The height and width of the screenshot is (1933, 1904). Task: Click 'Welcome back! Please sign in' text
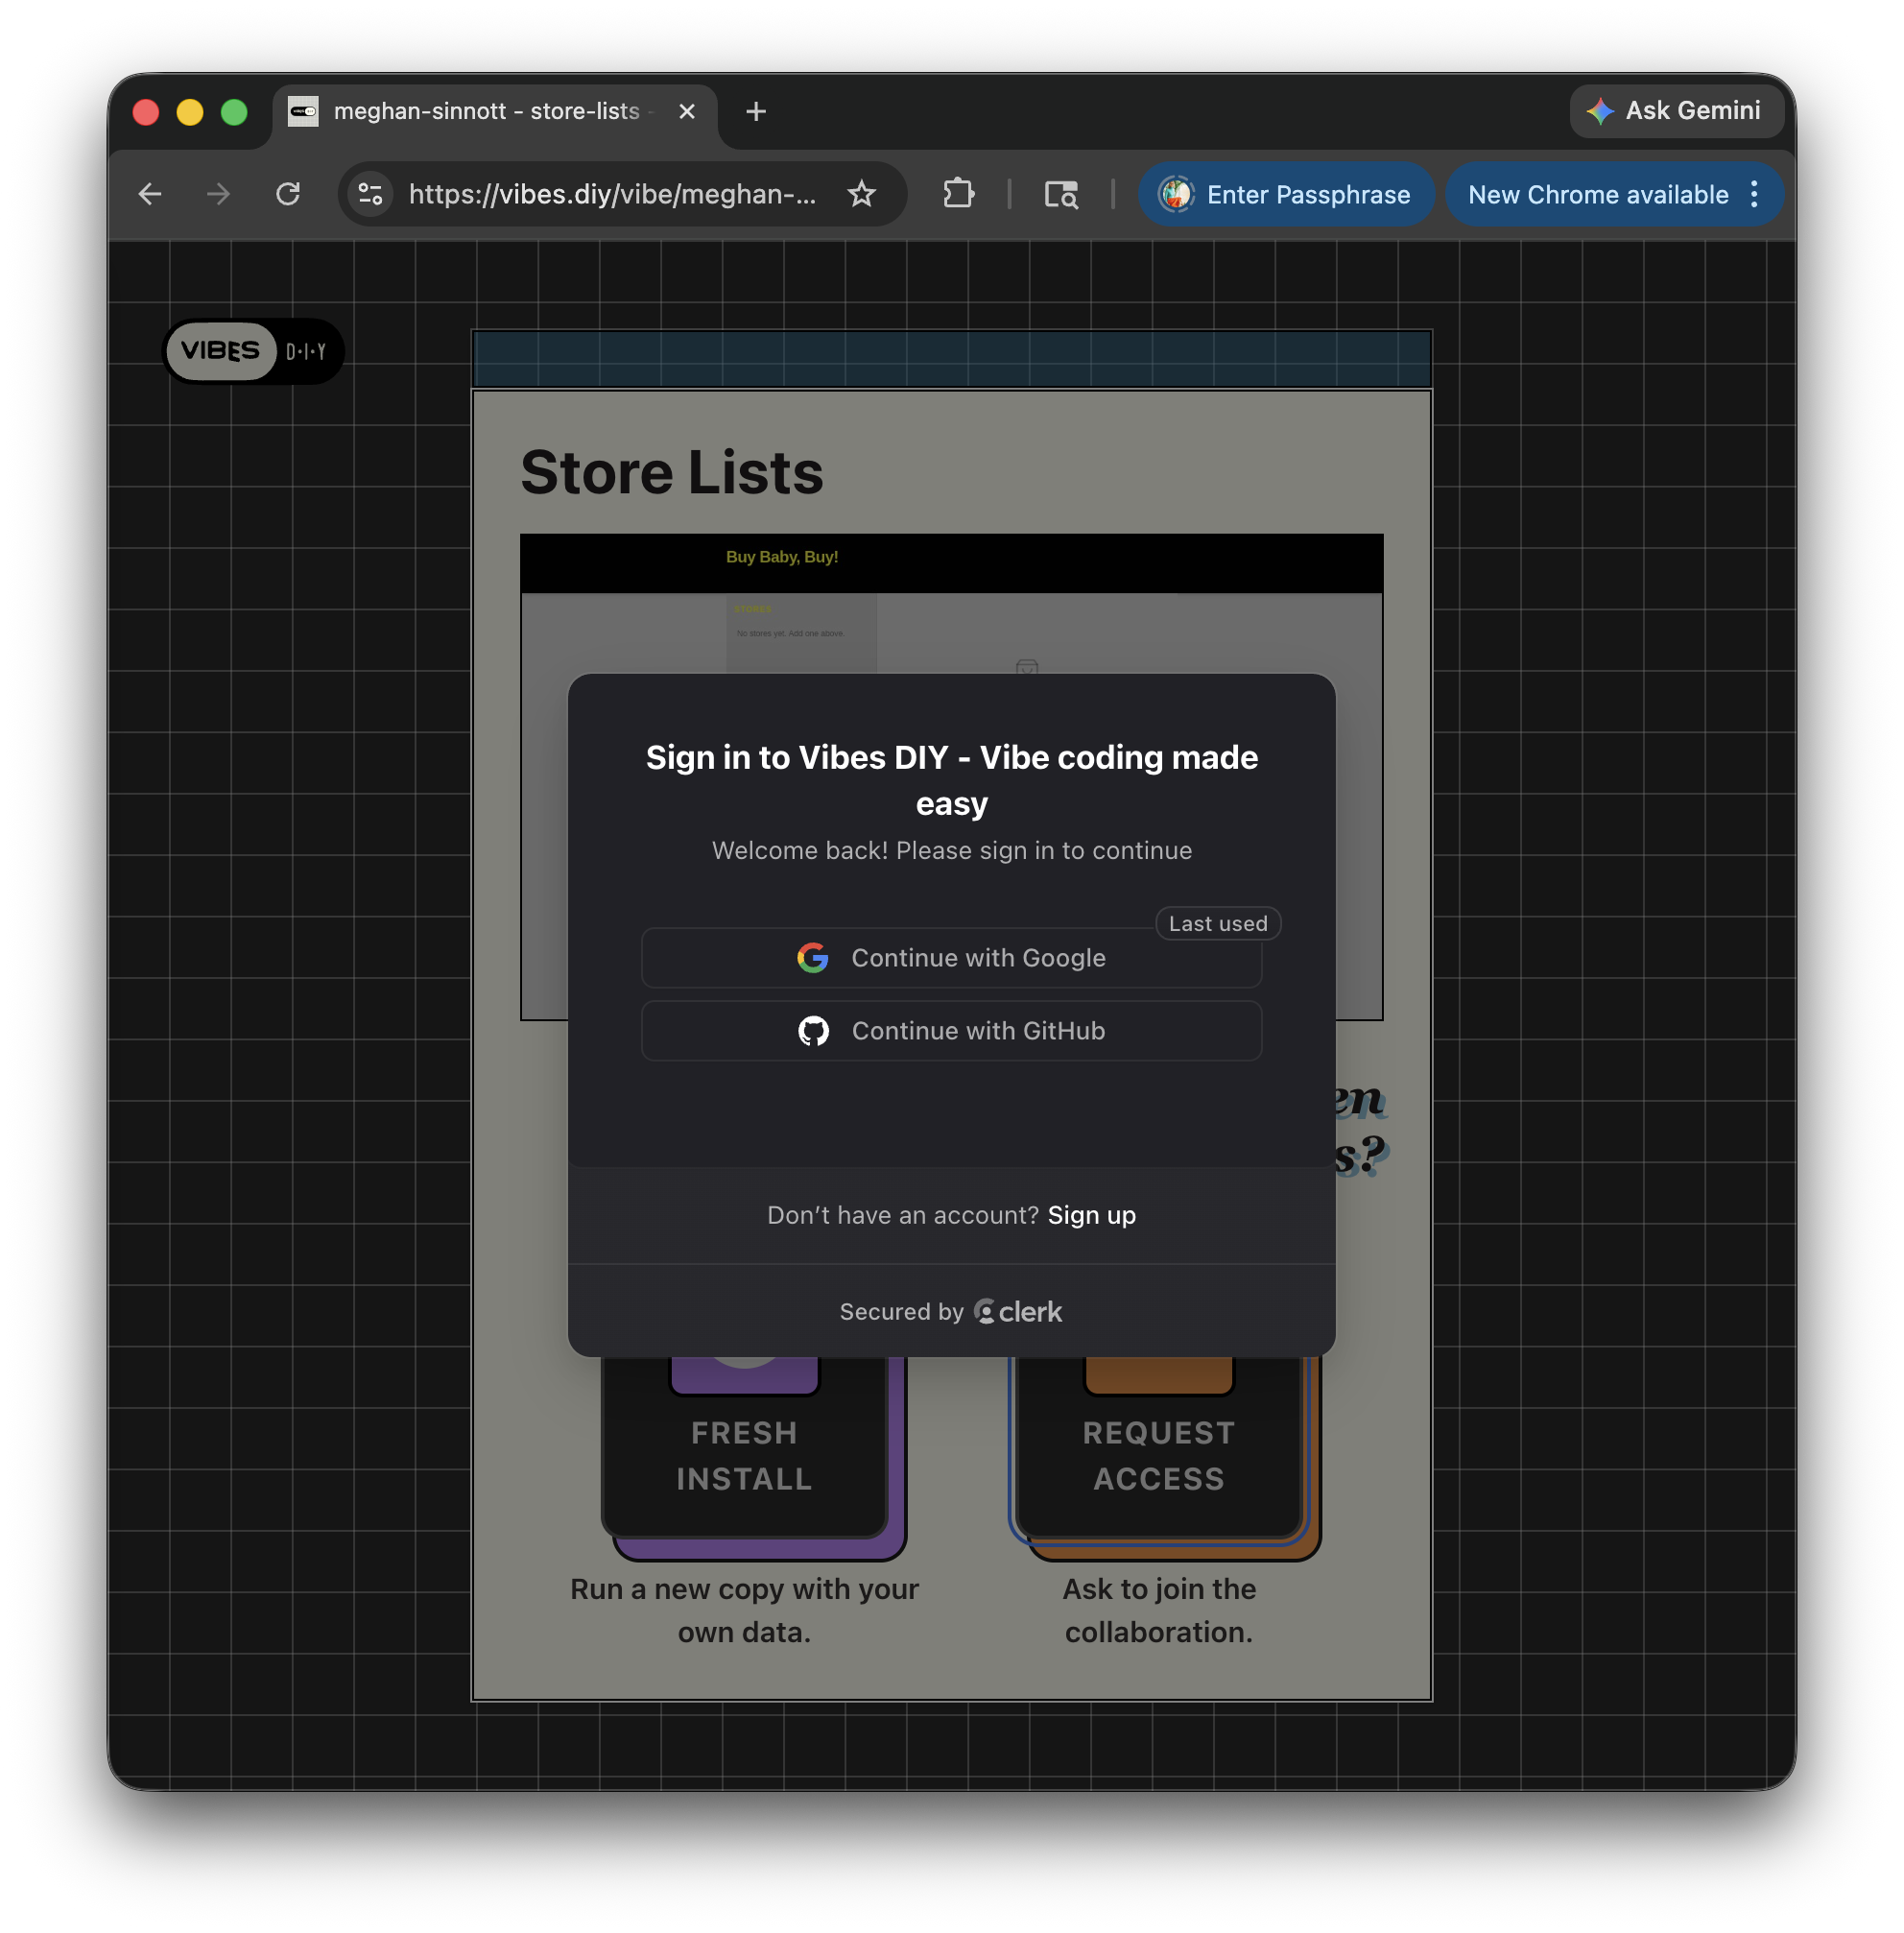[x=951, y=850]
